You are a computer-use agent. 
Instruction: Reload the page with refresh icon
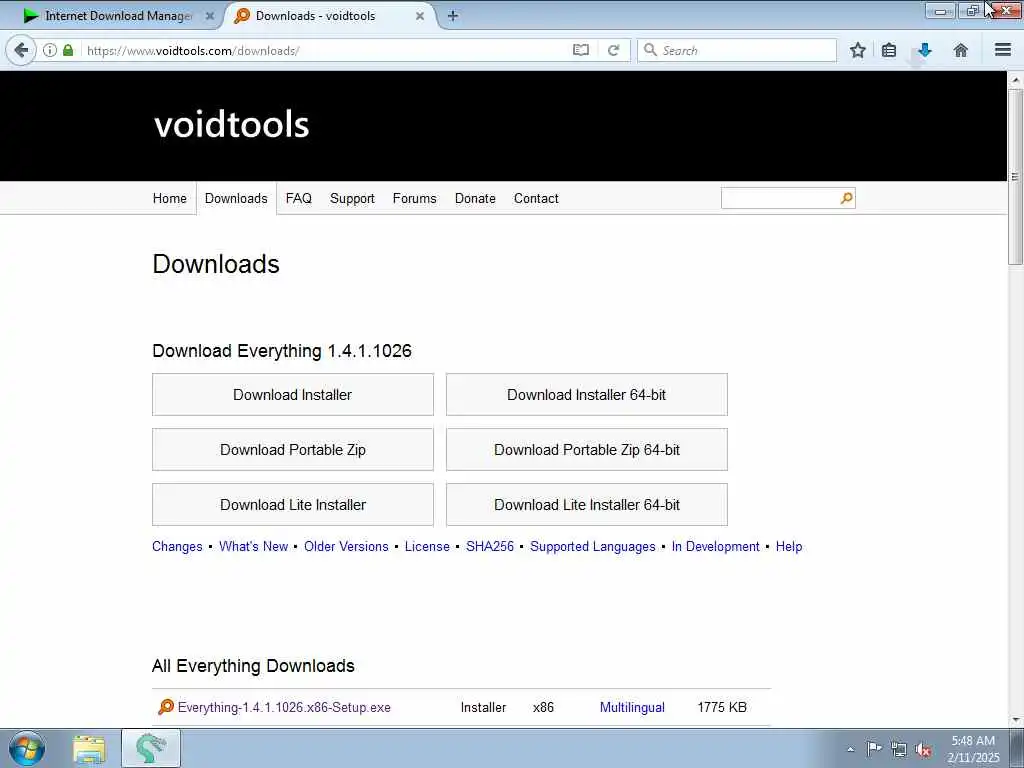tap(613, 50)
